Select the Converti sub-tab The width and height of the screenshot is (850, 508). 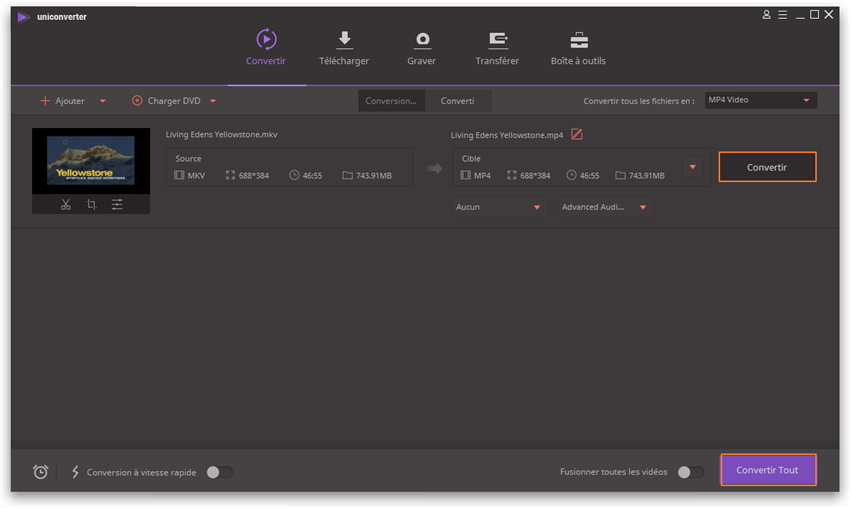[x=457, y=101]
